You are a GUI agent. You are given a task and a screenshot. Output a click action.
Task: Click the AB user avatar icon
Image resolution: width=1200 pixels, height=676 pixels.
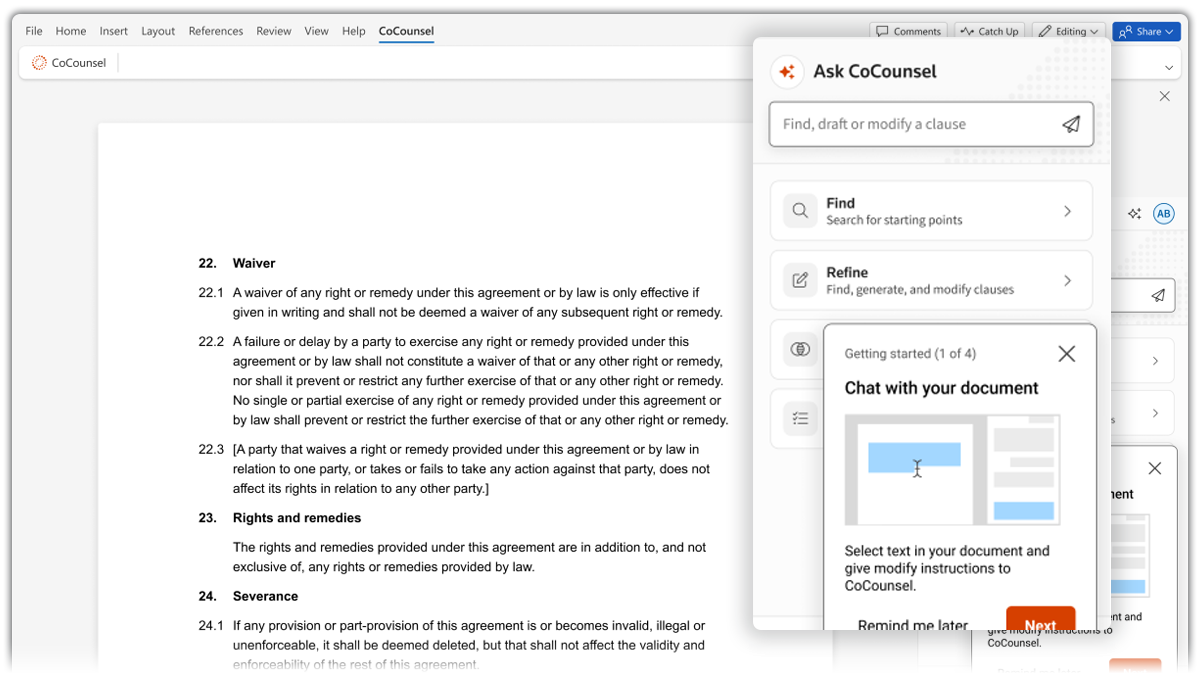(x=1163, y=213)
